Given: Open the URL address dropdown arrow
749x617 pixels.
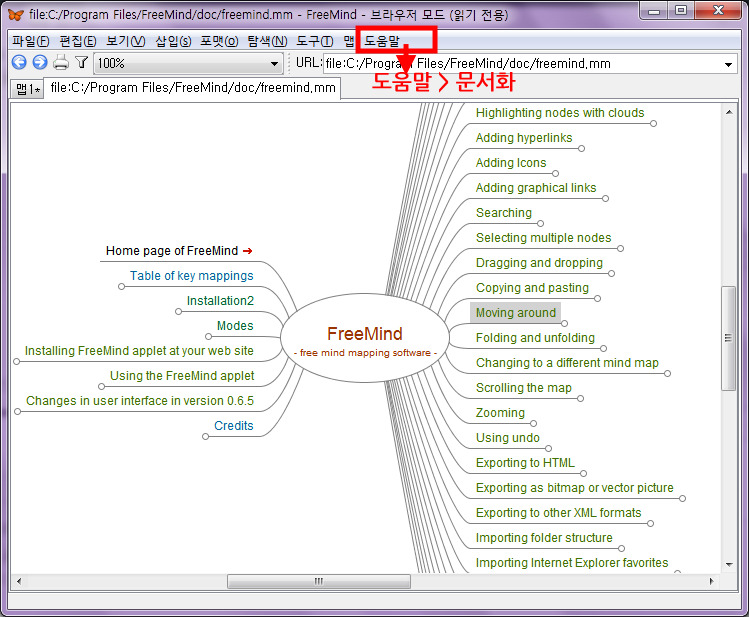Looking at the screenshot, I should pyautogui.click(x=729, y=64).
